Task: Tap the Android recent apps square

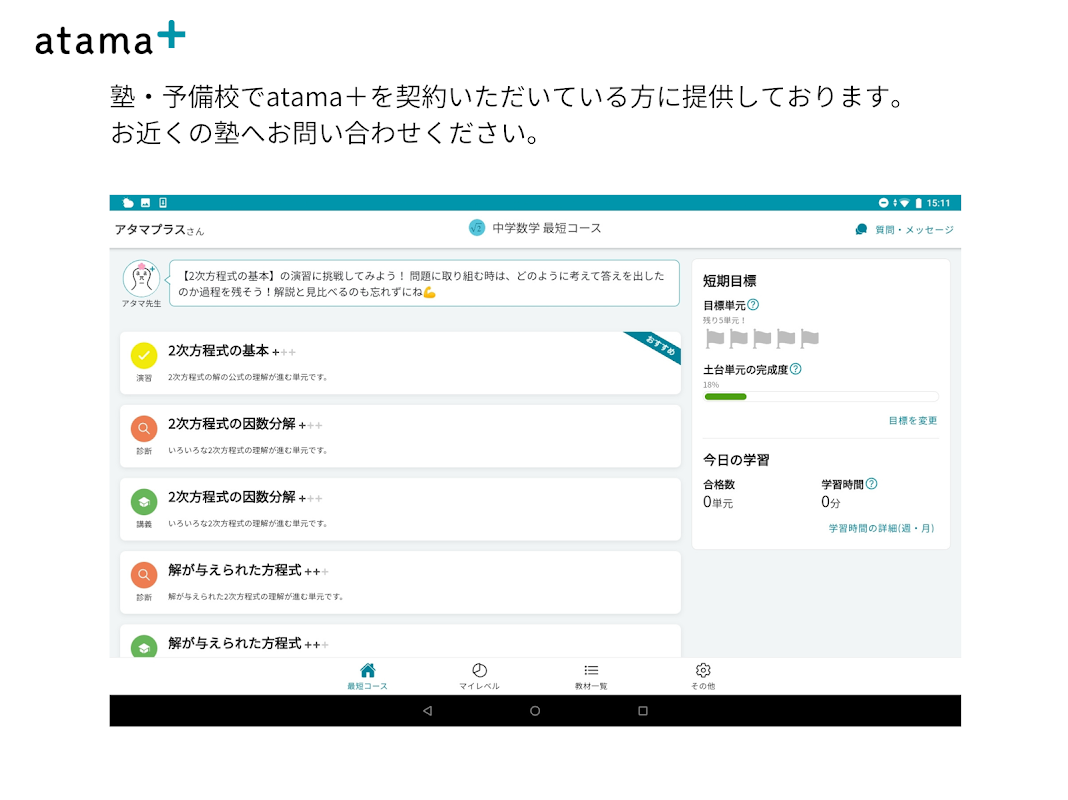Action: (x=642, y=711)
